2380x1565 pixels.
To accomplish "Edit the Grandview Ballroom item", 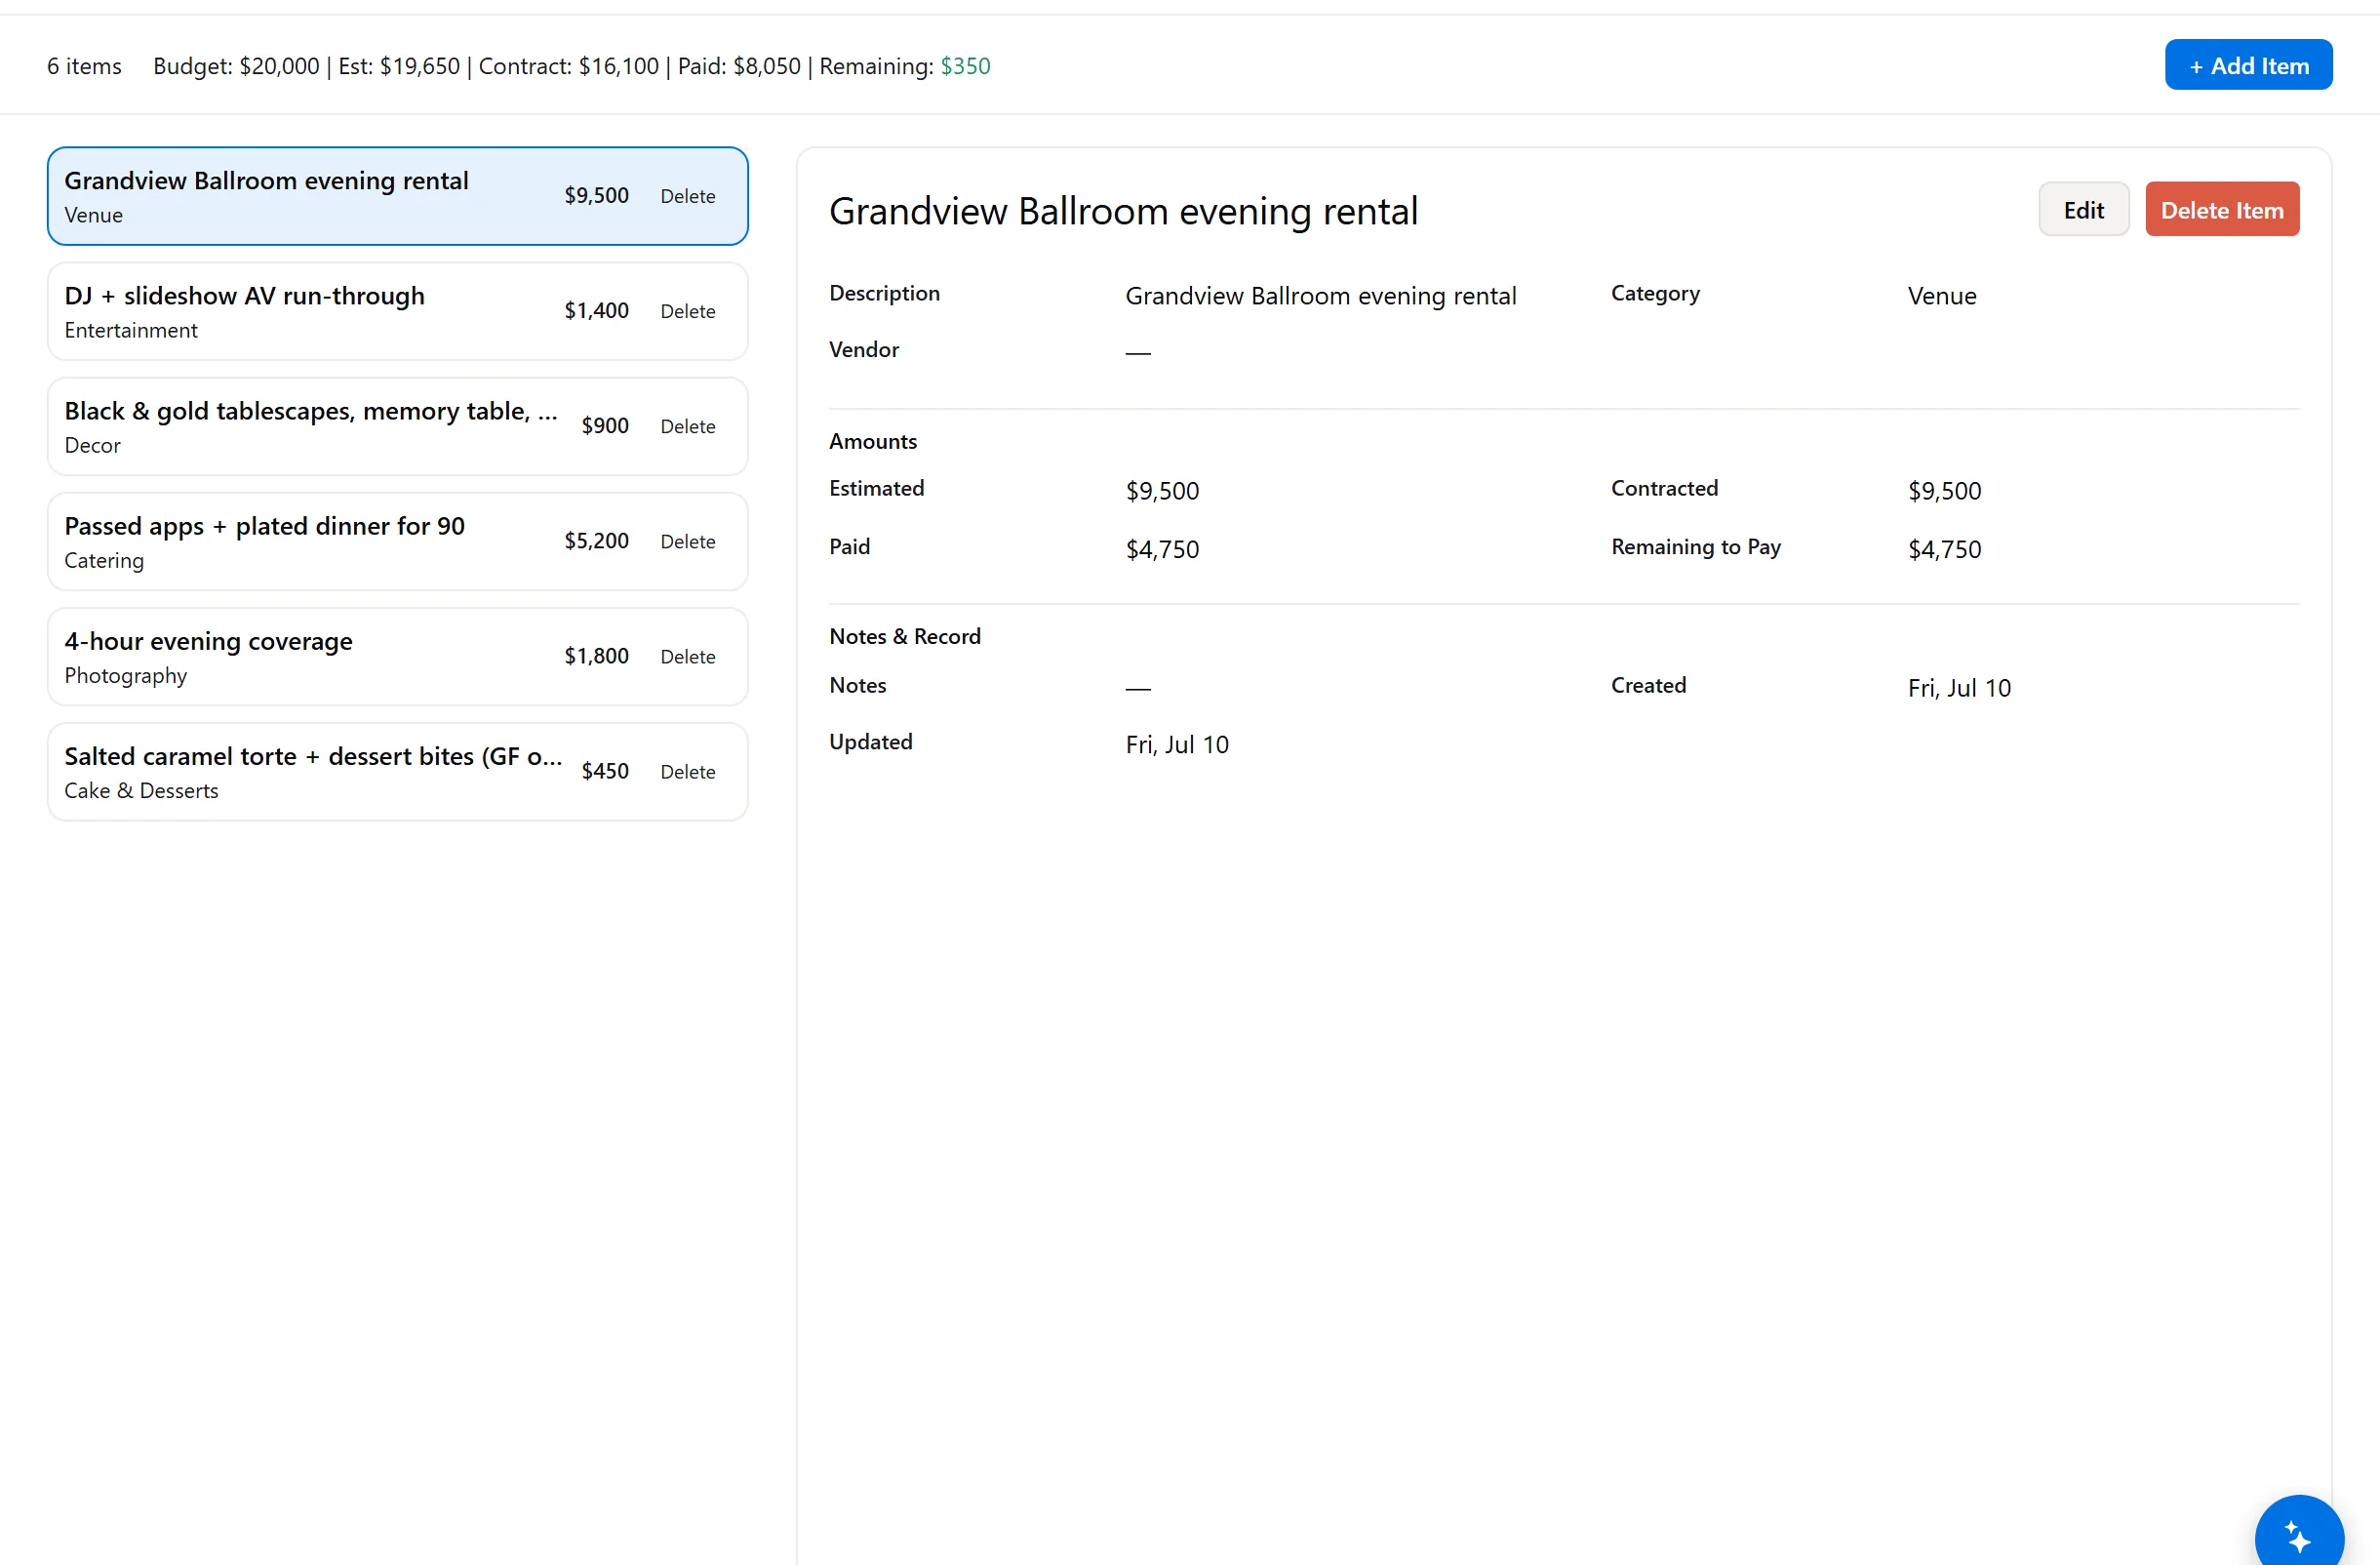I will pyautogui.click(x=2083, y=210).
